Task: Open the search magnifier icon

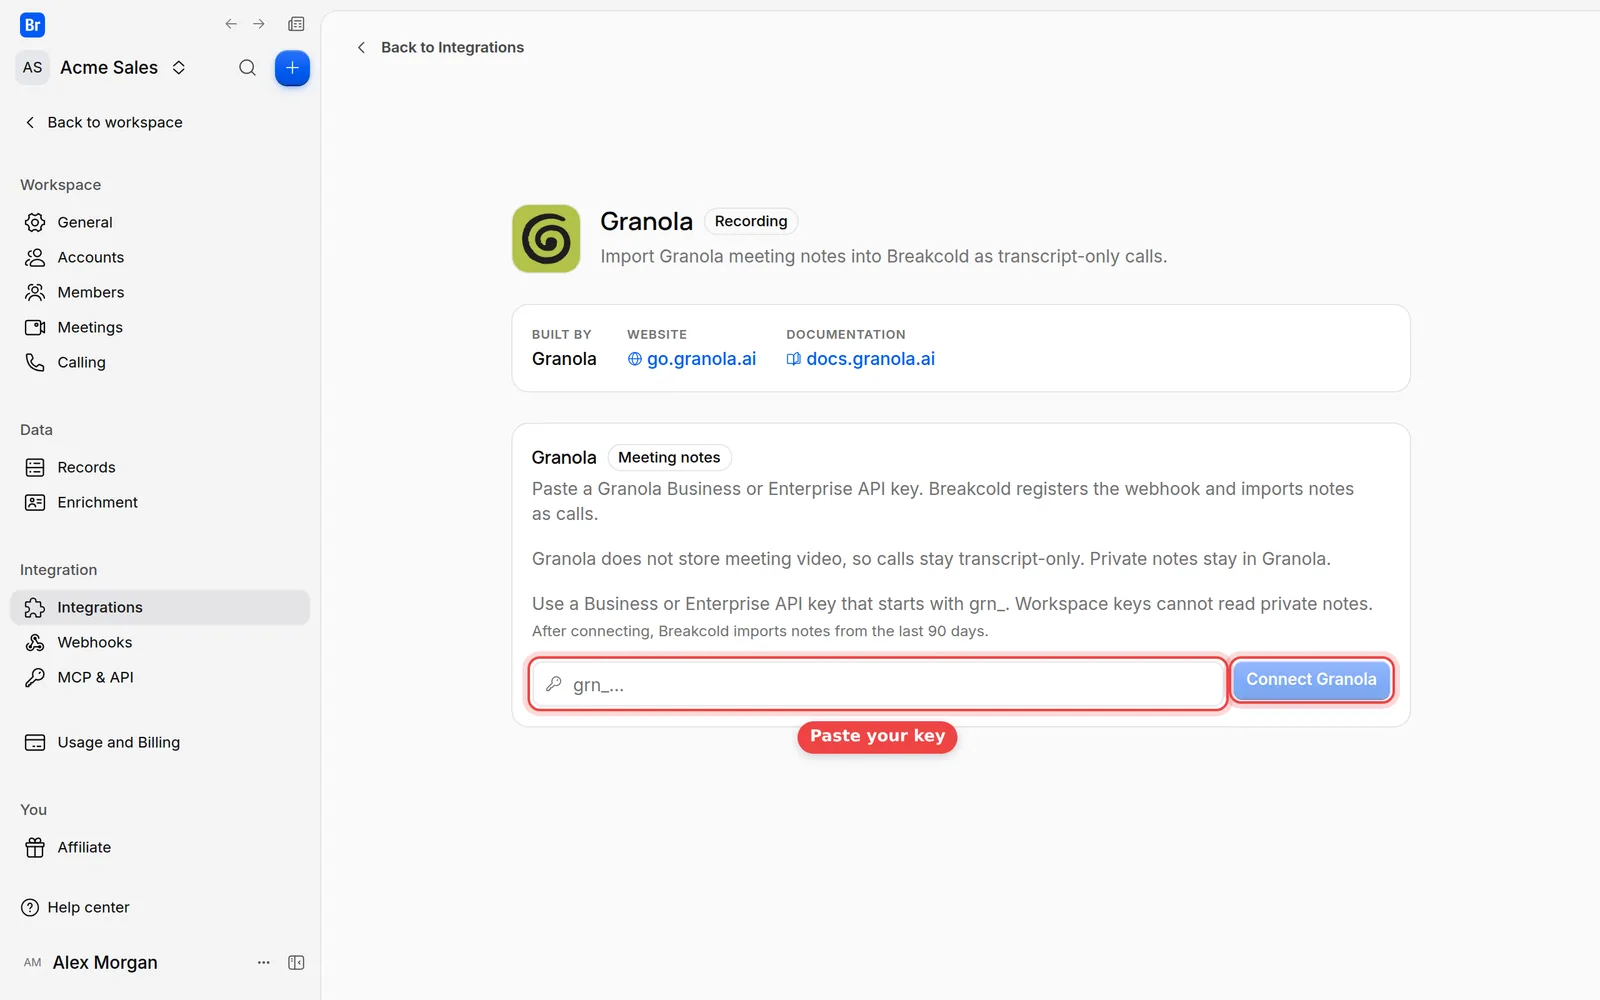Action: pyautogui.click(x=247, y=68)
